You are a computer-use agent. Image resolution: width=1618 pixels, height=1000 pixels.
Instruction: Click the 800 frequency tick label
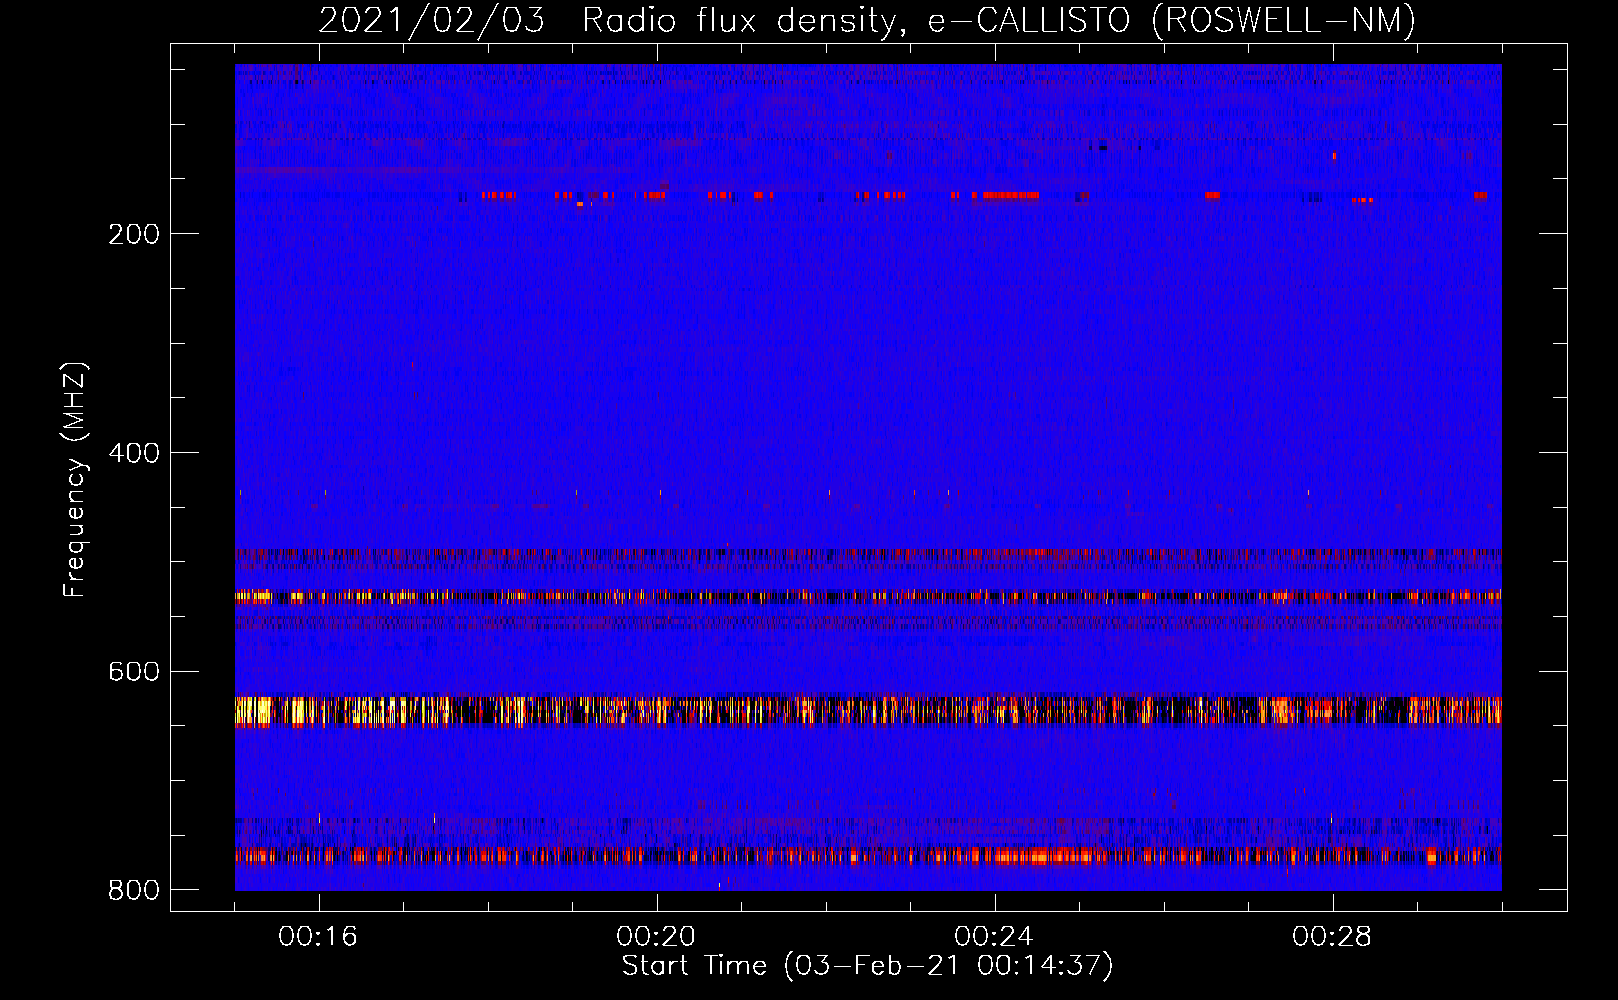pos(134,890)
